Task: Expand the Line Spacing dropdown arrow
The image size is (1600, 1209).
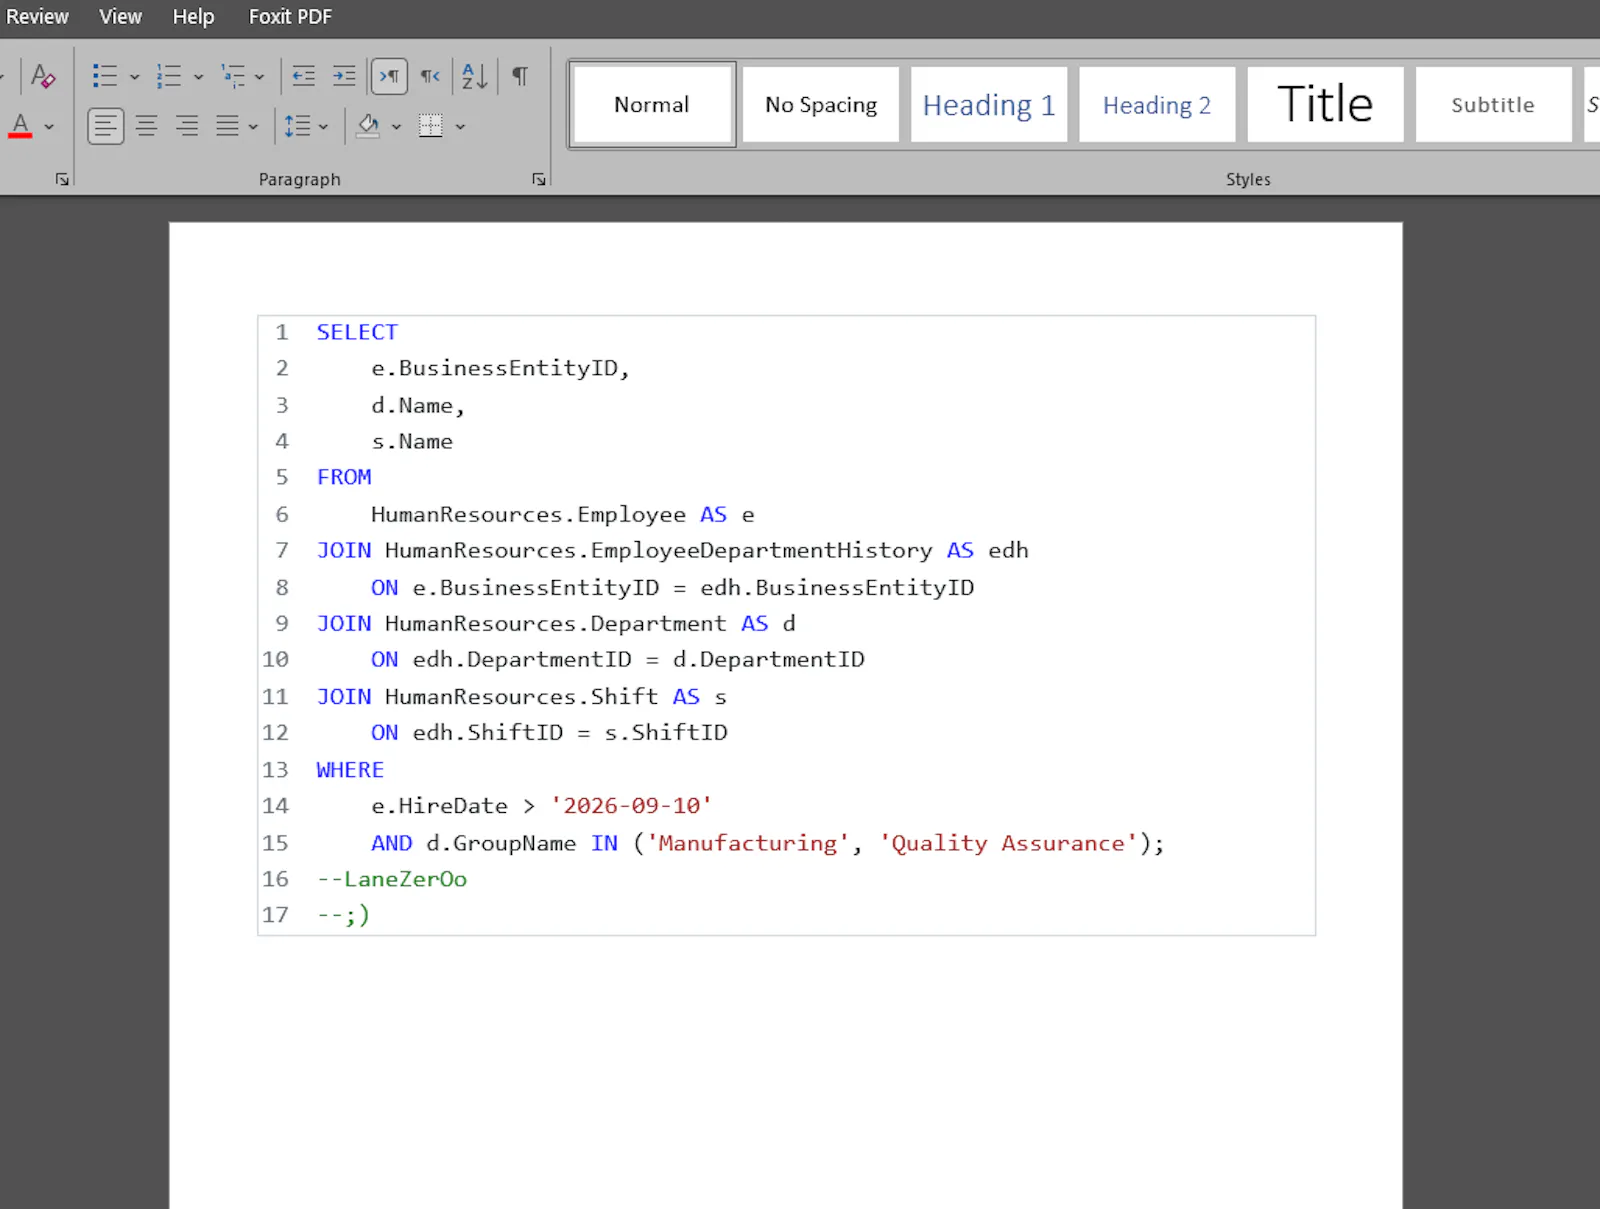Action: 323,127
